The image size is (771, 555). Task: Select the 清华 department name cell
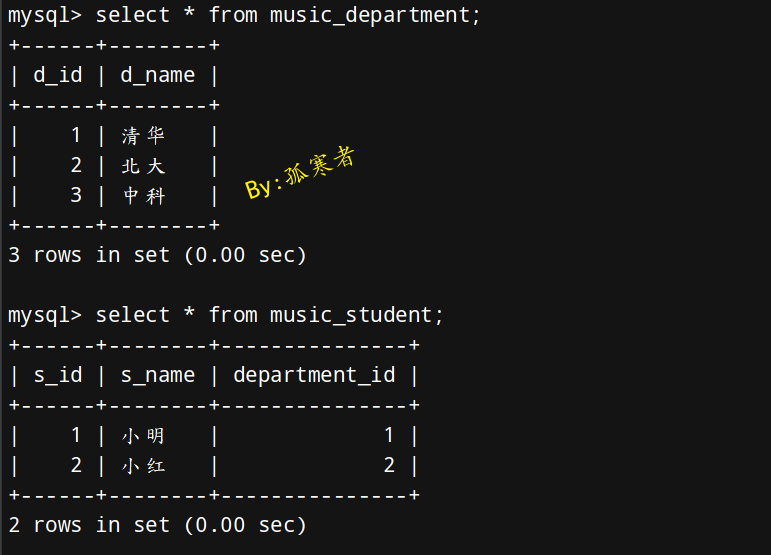point(143,136)
